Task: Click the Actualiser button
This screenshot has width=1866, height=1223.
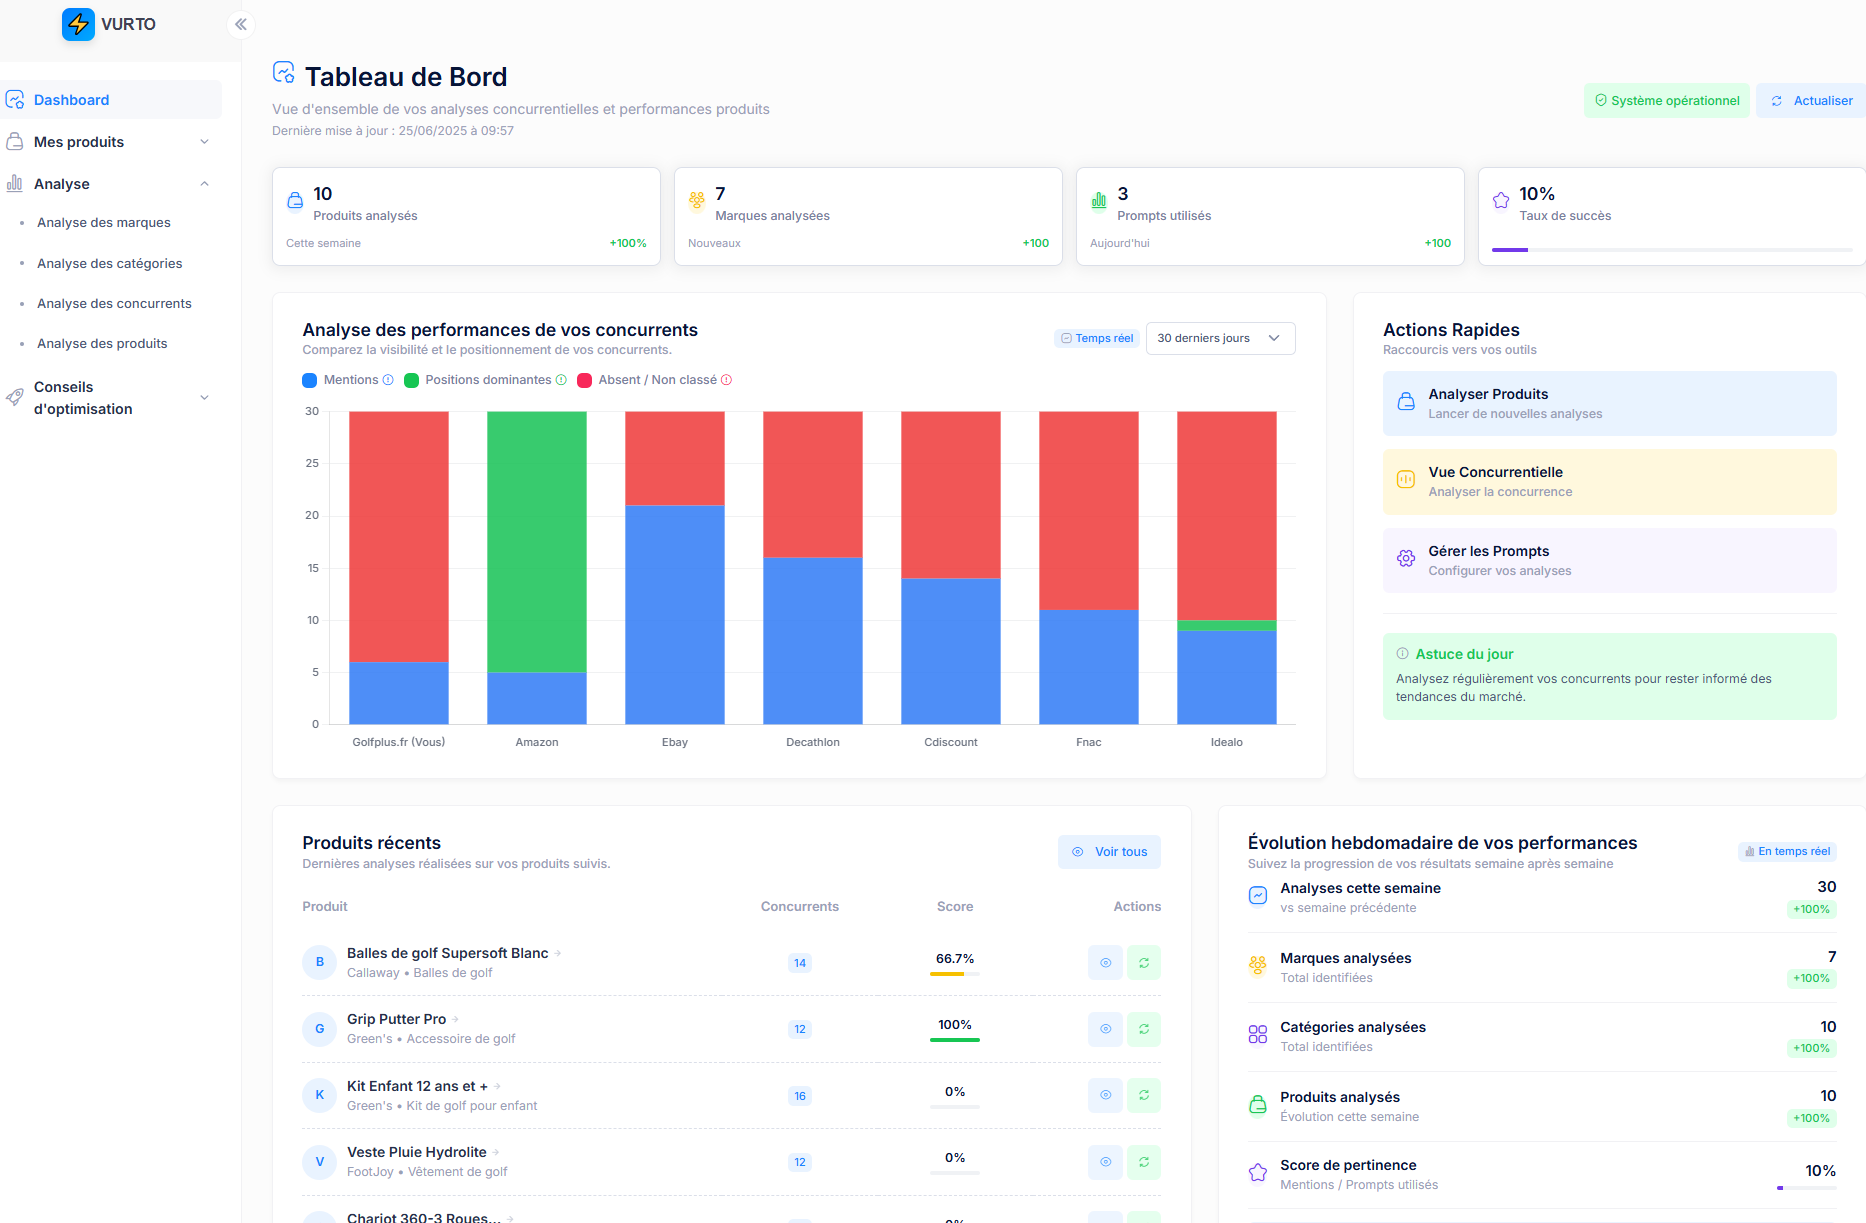Action: [x=1811, y=101]
